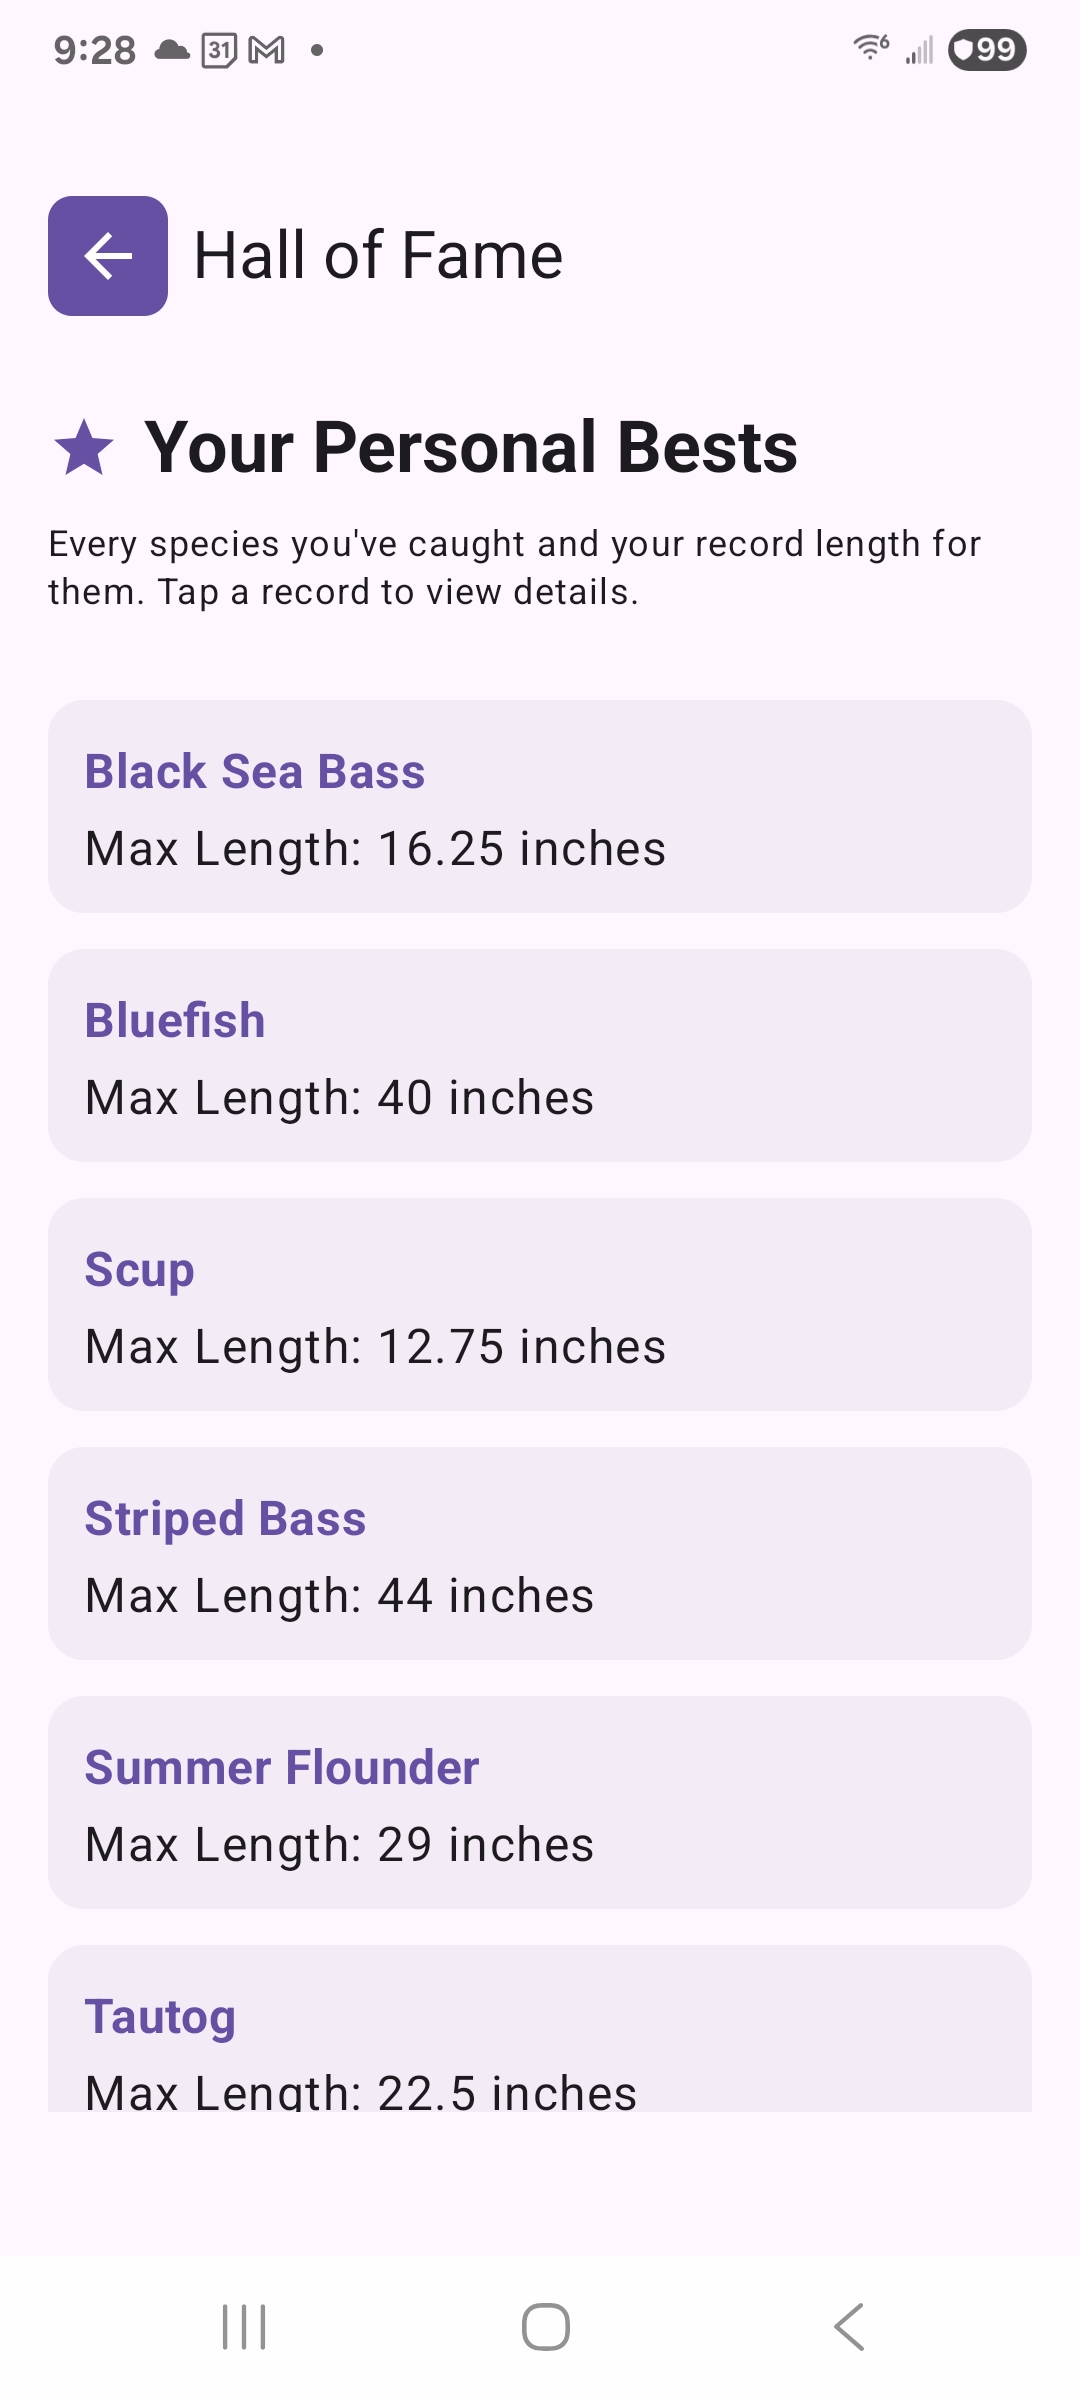Screen dimensions: 1080x2400
Task: Click Max Length 44 inches text
Action: click(x=340, y=1596)
